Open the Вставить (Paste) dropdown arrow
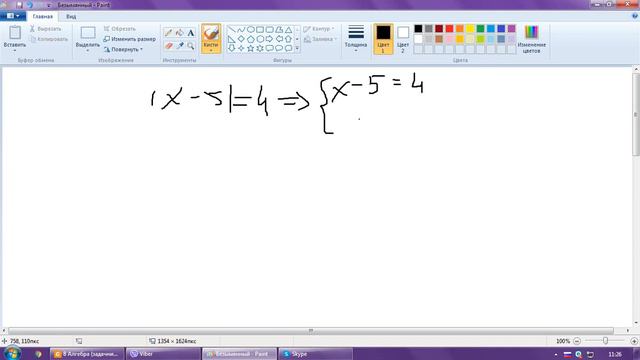The height and width of the screenshot is (360, 640). 15,51
